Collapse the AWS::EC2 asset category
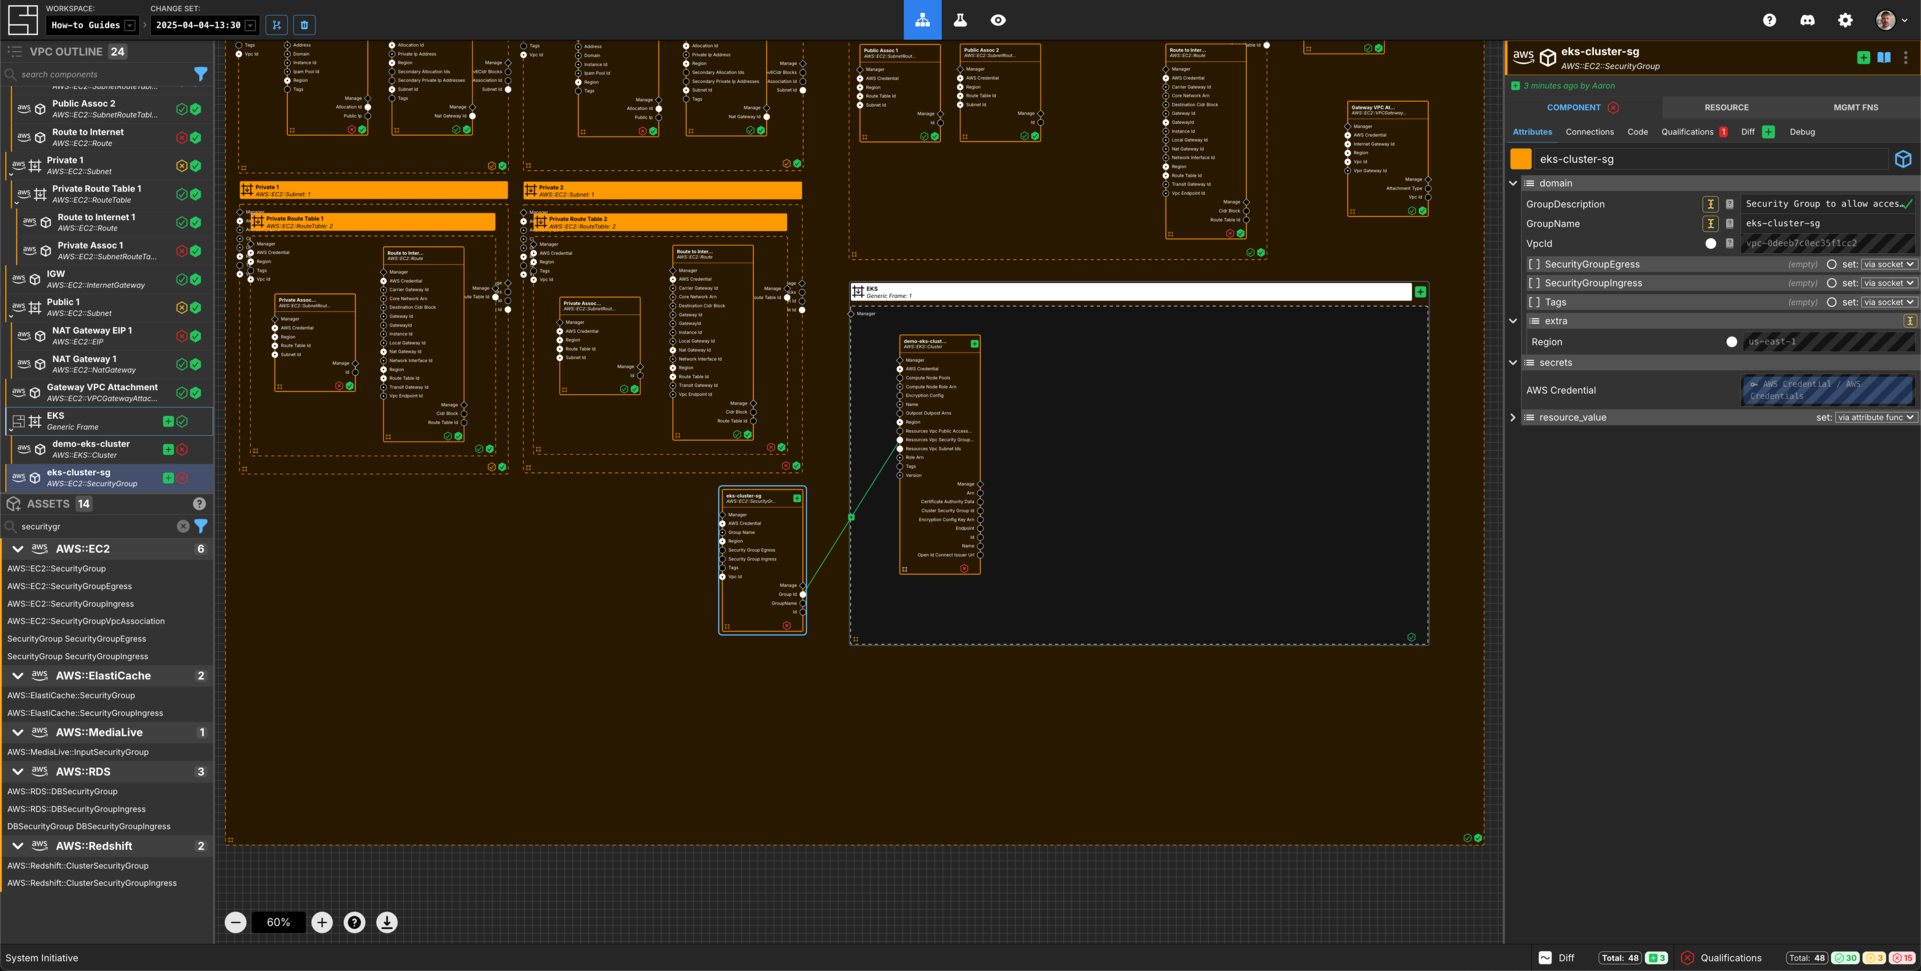The height and width of the screenshot is (971, 1921). pos(18,549)
